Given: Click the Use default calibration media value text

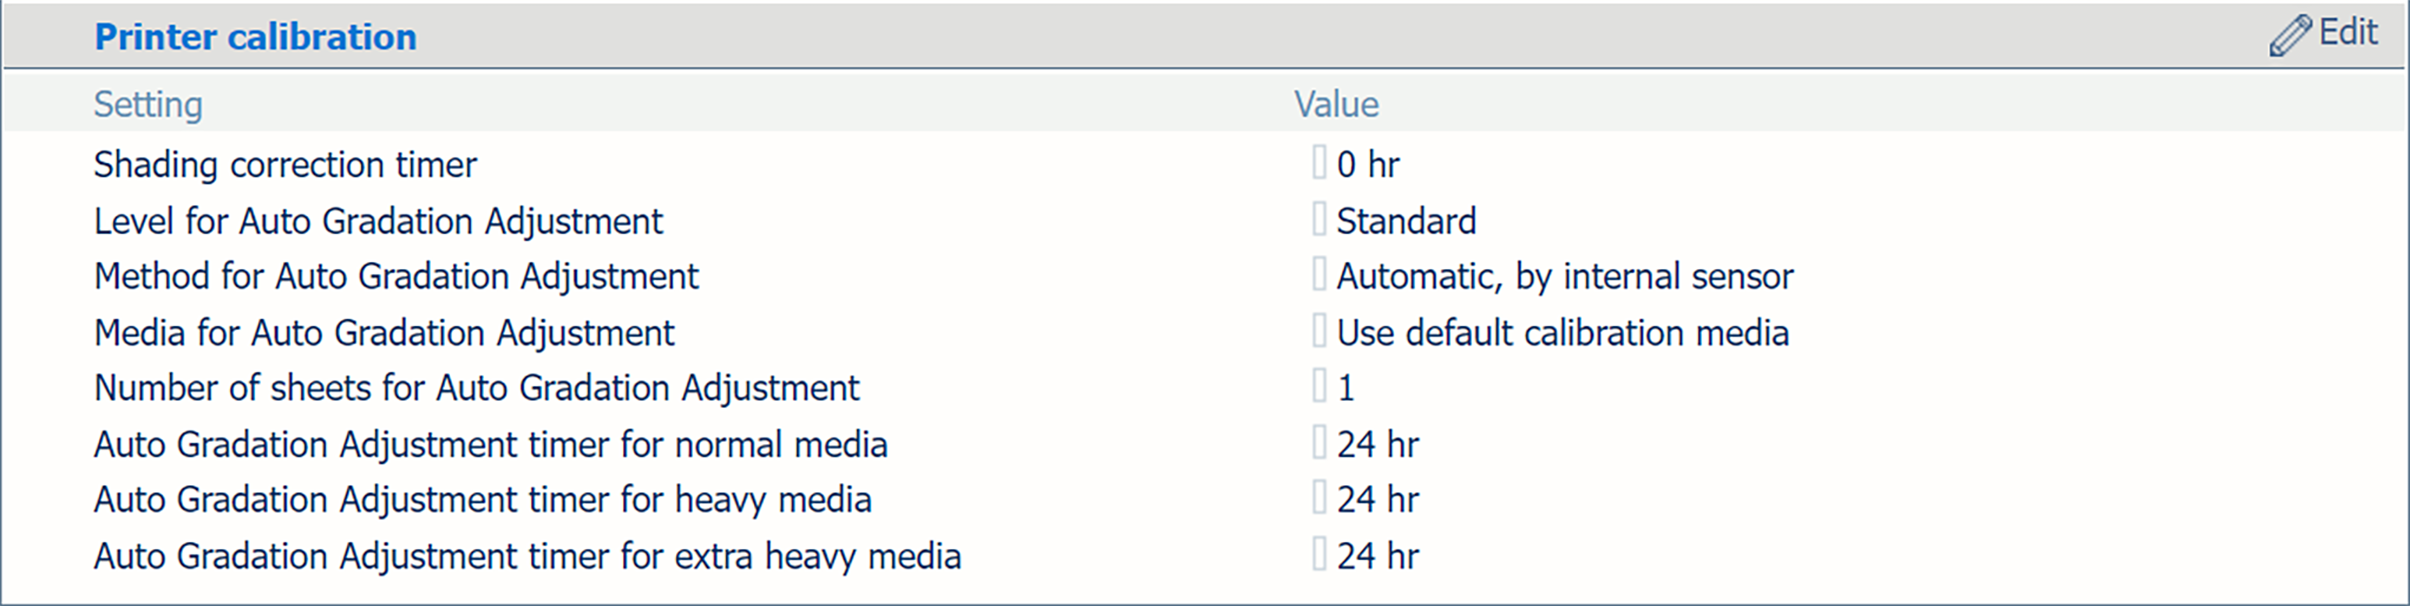Looking at the screenshot, I should [x=1562, y=333].
